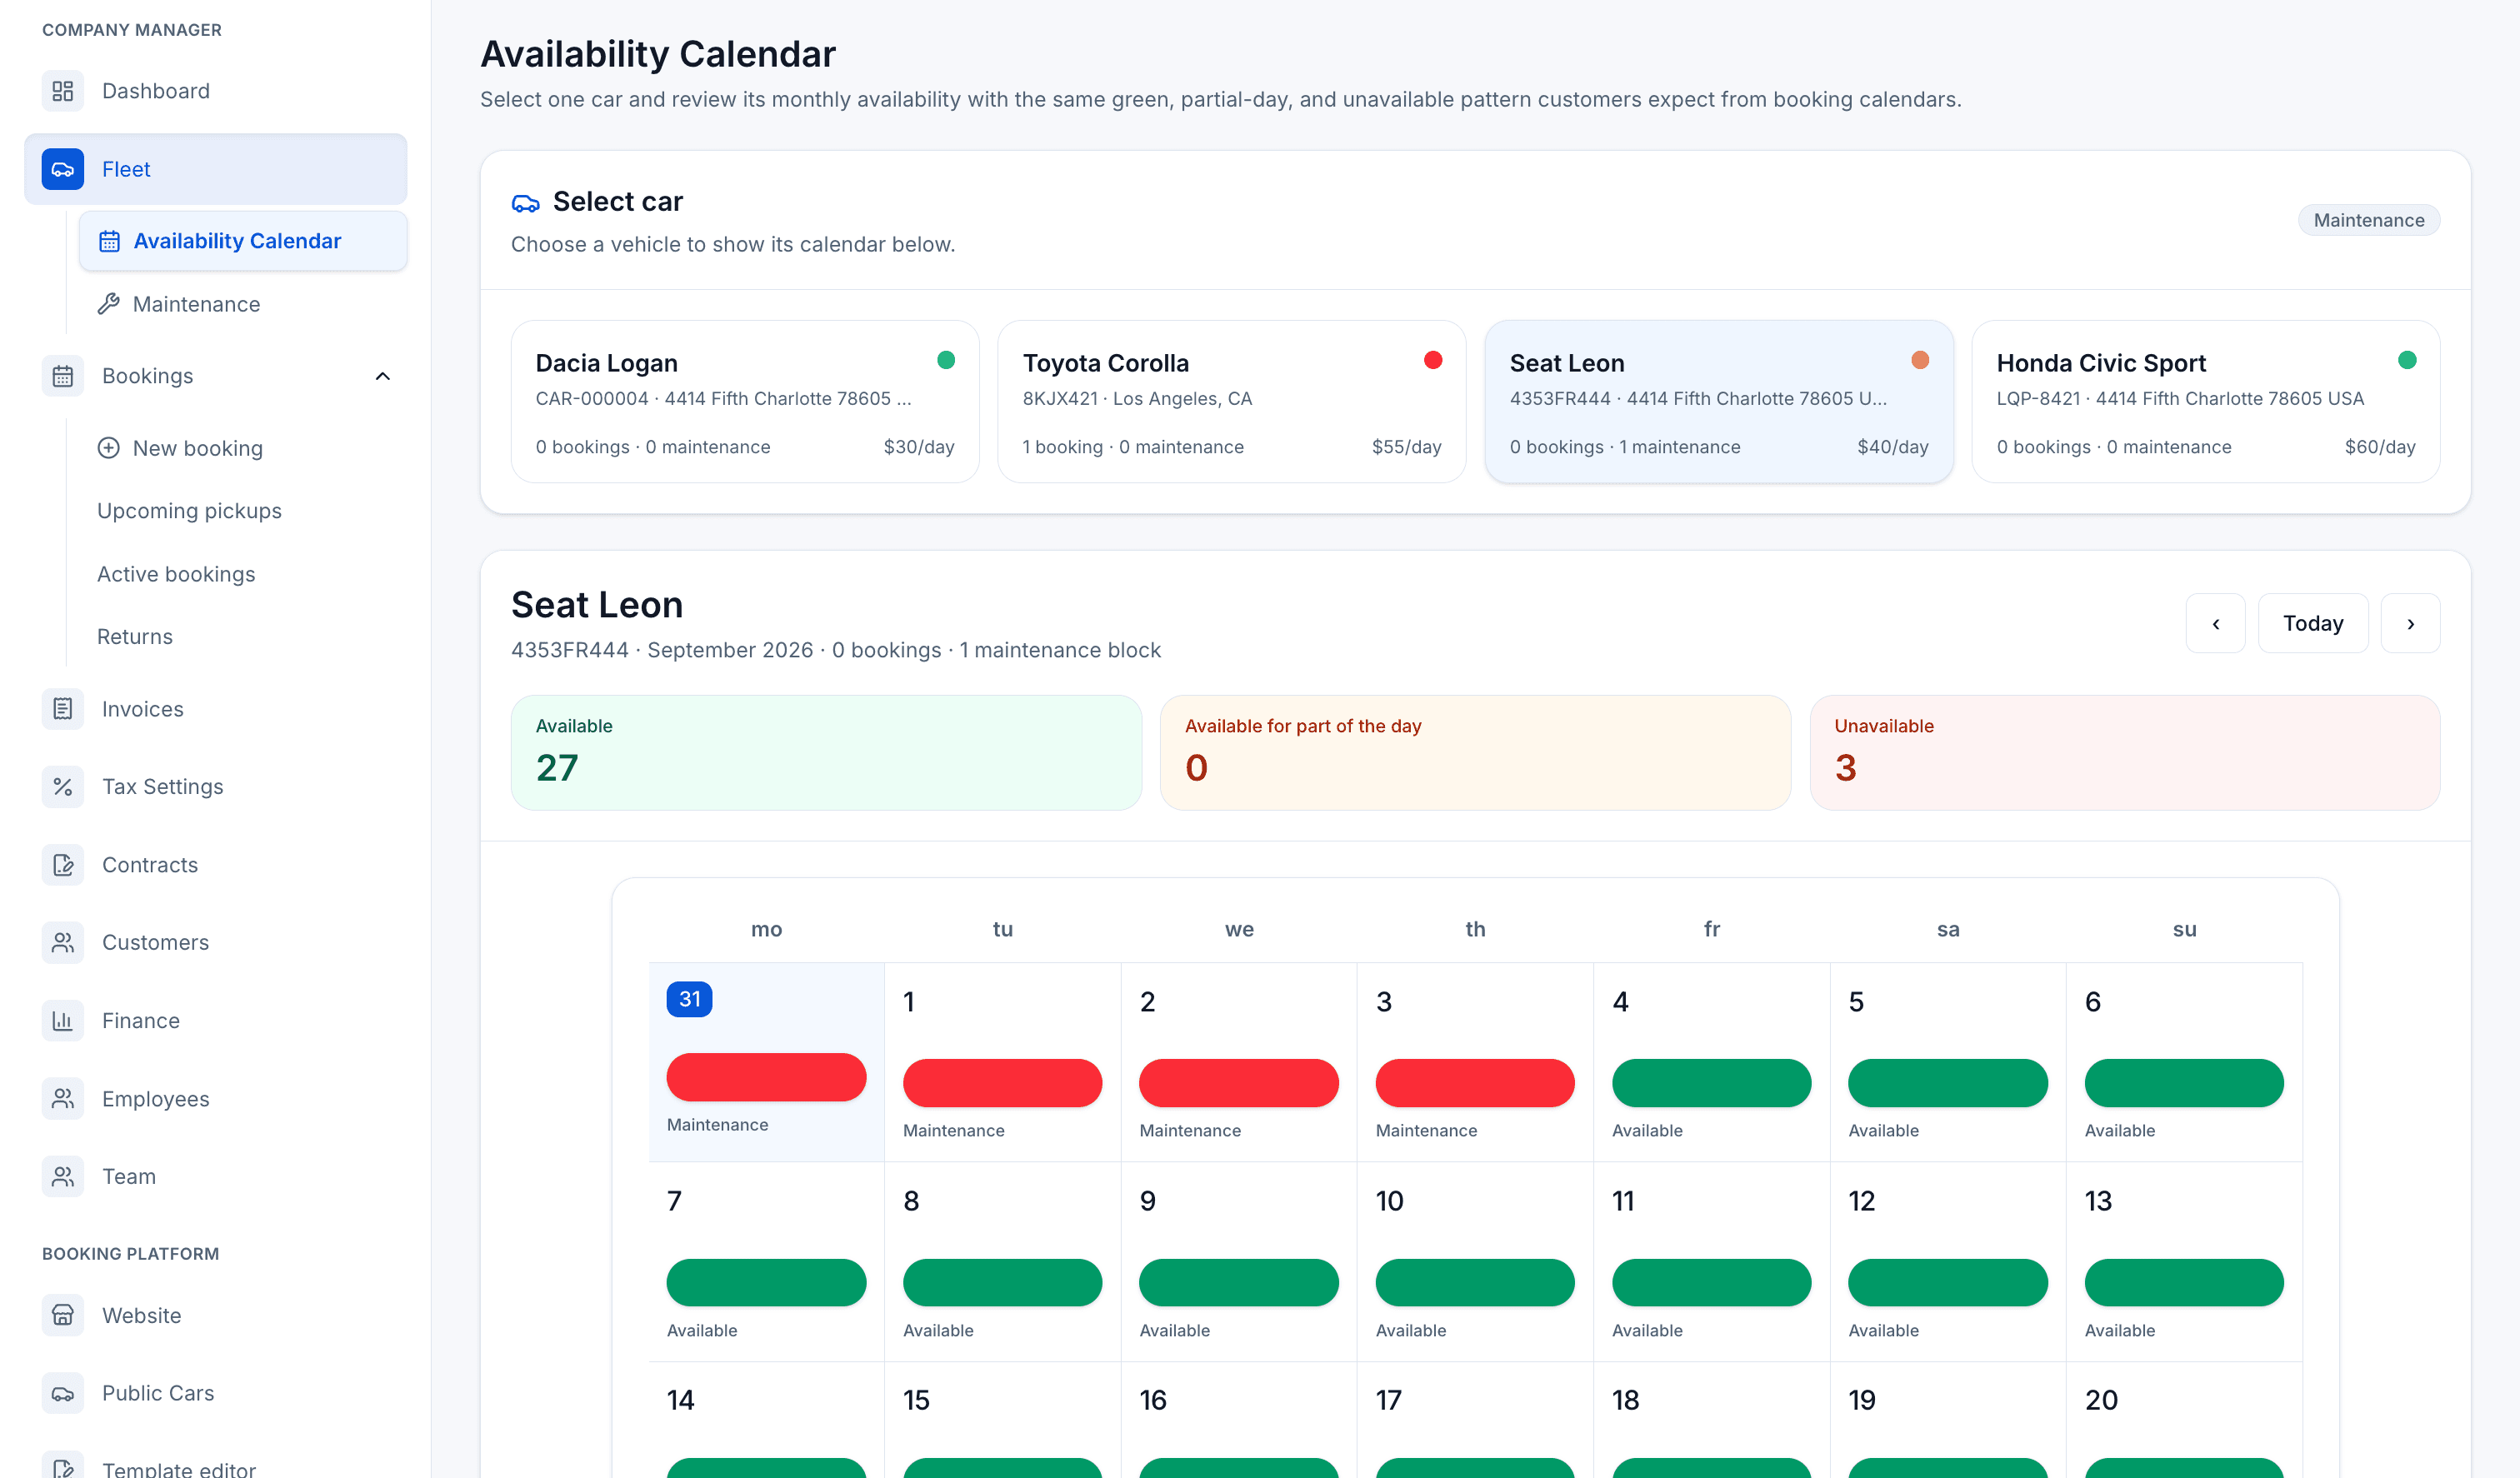Click the green status dot on Honda Civic Sport
Screen dimensions: 2520x1478
click(x=2407, y=360)
